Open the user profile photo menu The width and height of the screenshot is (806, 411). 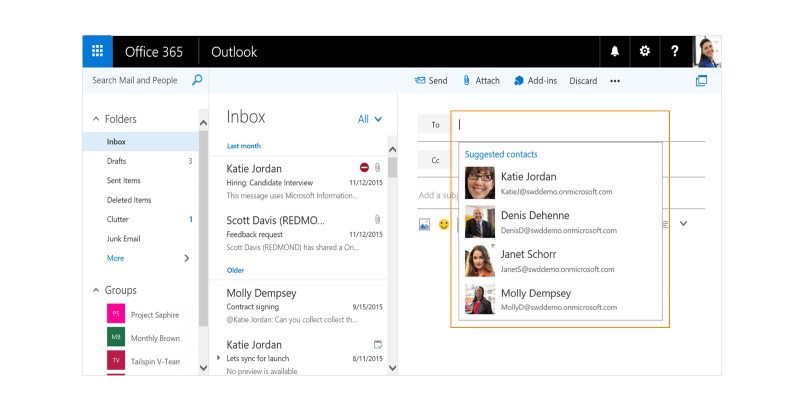coord(707,51)
